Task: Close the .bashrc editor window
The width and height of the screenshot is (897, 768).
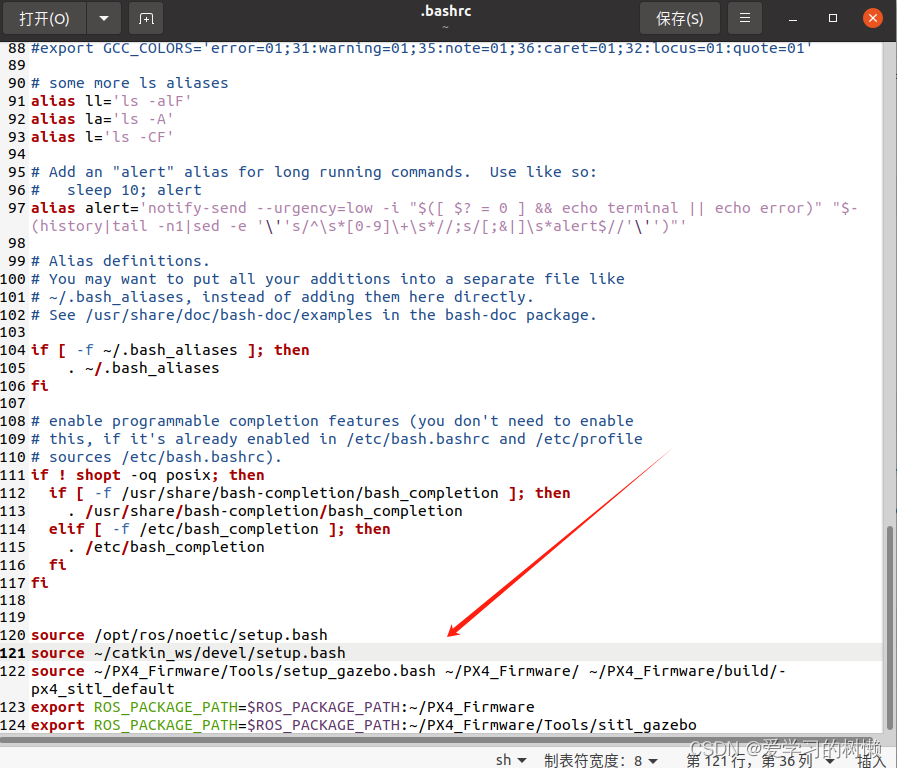Action: (871, 18)
